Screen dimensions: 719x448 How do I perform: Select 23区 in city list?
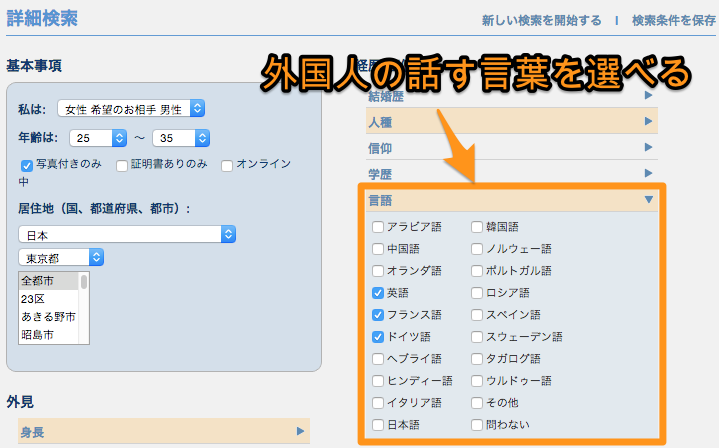click(x=49, y=299)
